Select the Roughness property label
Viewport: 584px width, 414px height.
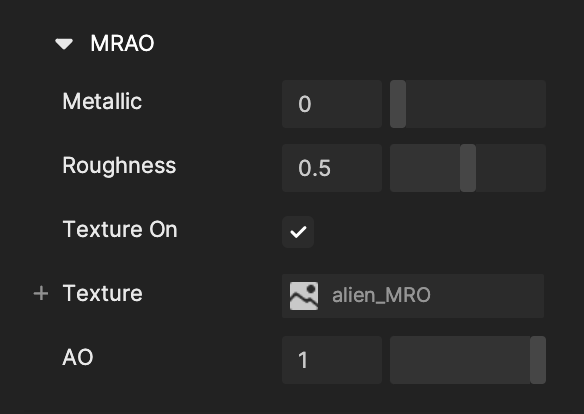pyautogui.click(x=119, y=165)
